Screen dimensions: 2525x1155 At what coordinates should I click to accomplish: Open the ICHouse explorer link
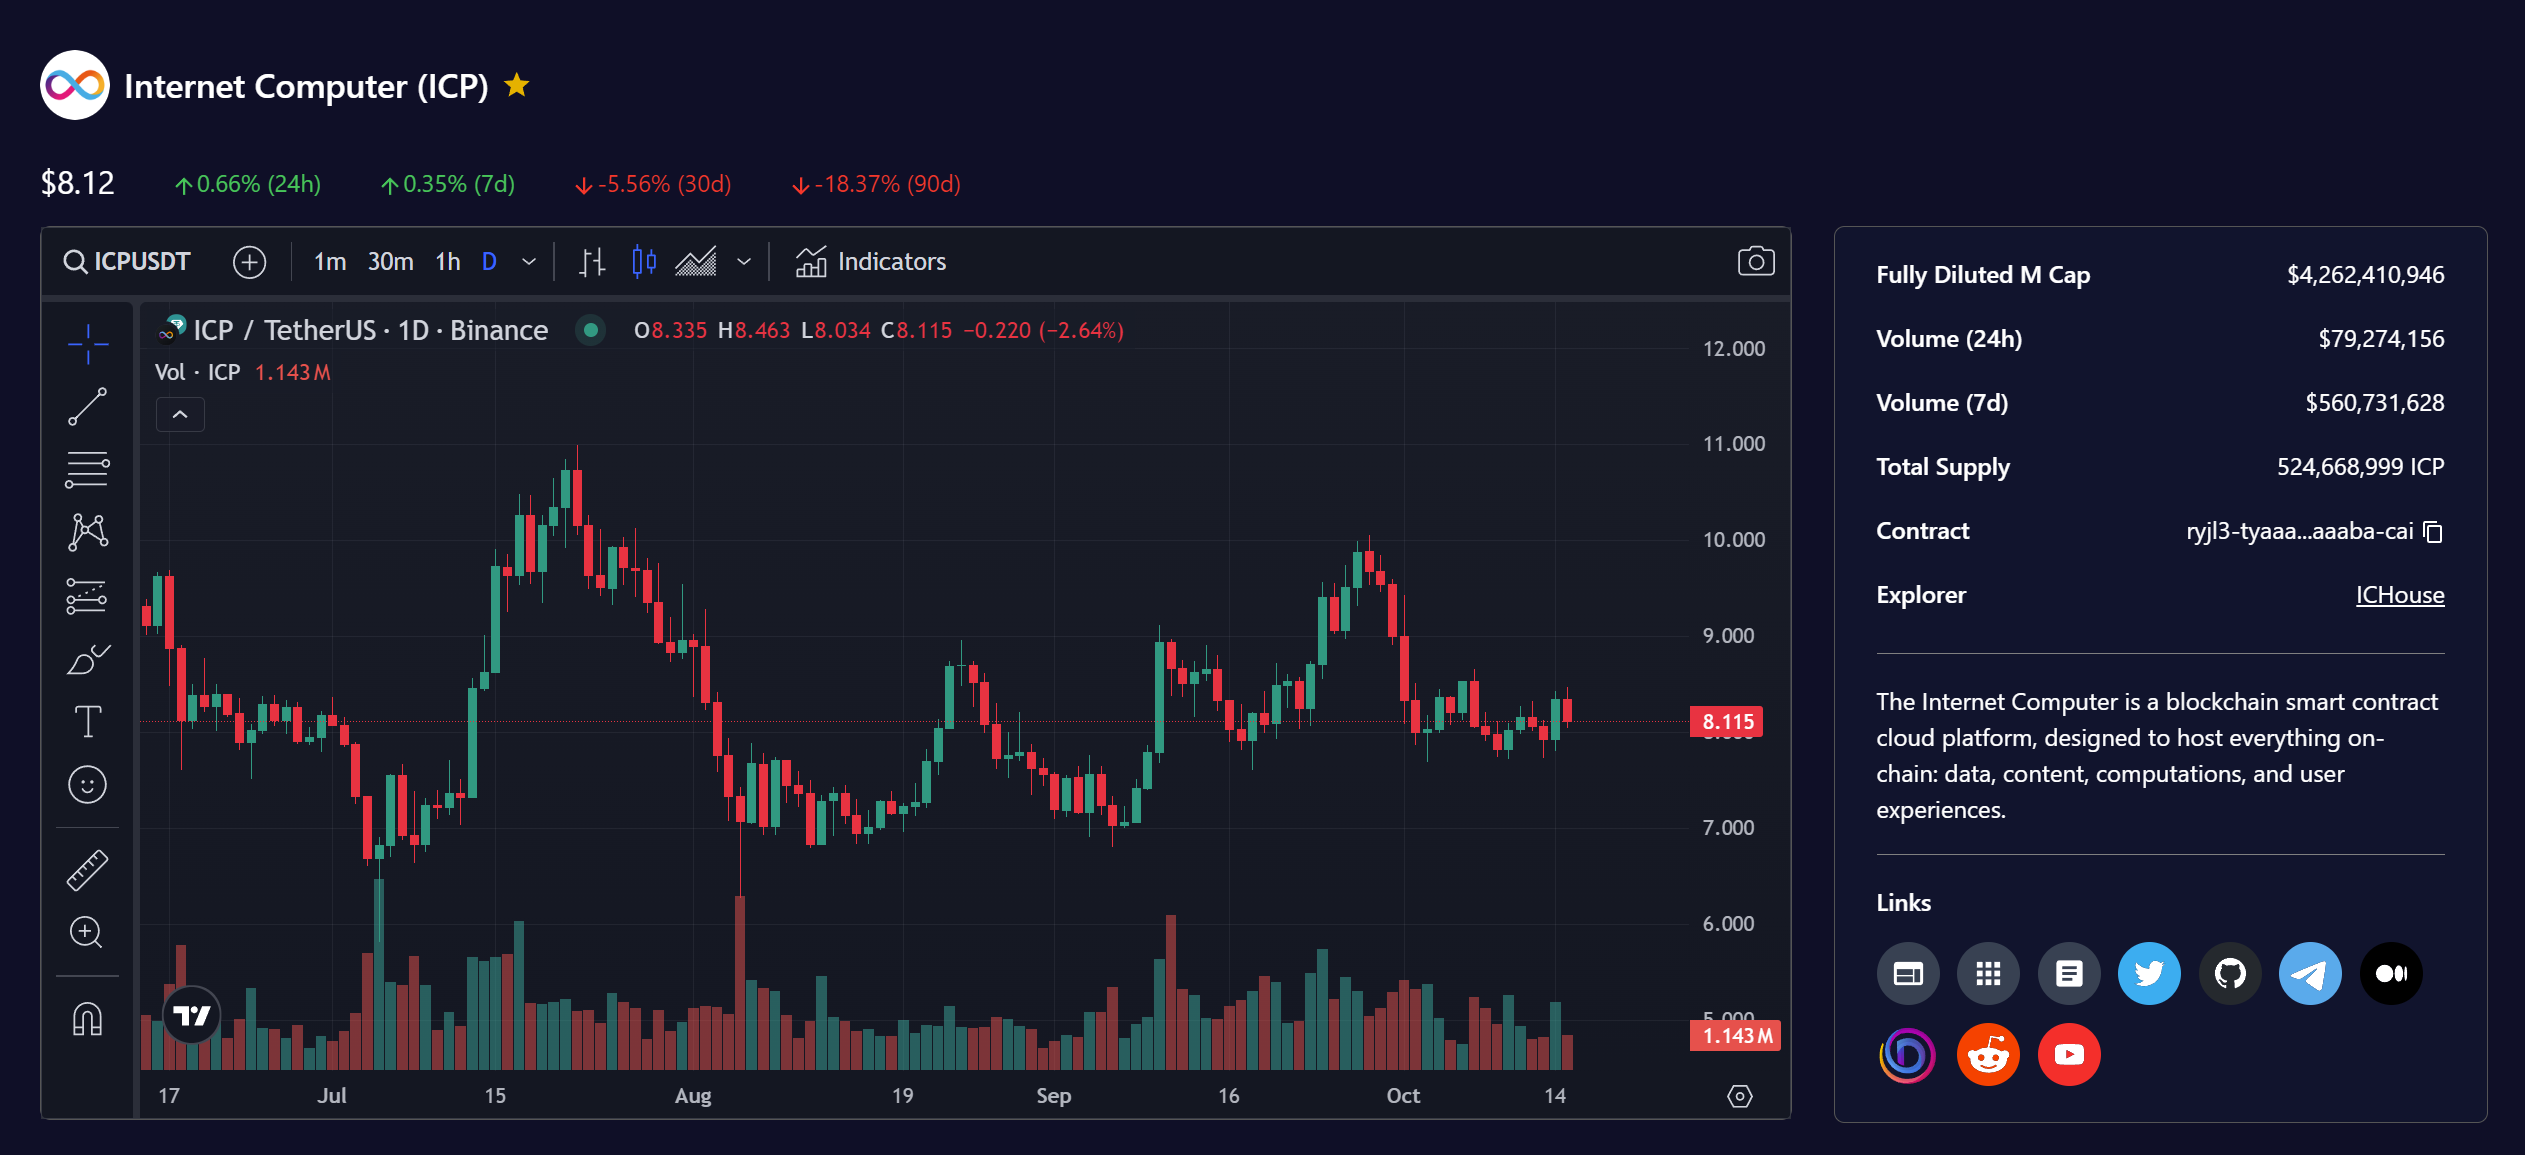[2399, 595]
